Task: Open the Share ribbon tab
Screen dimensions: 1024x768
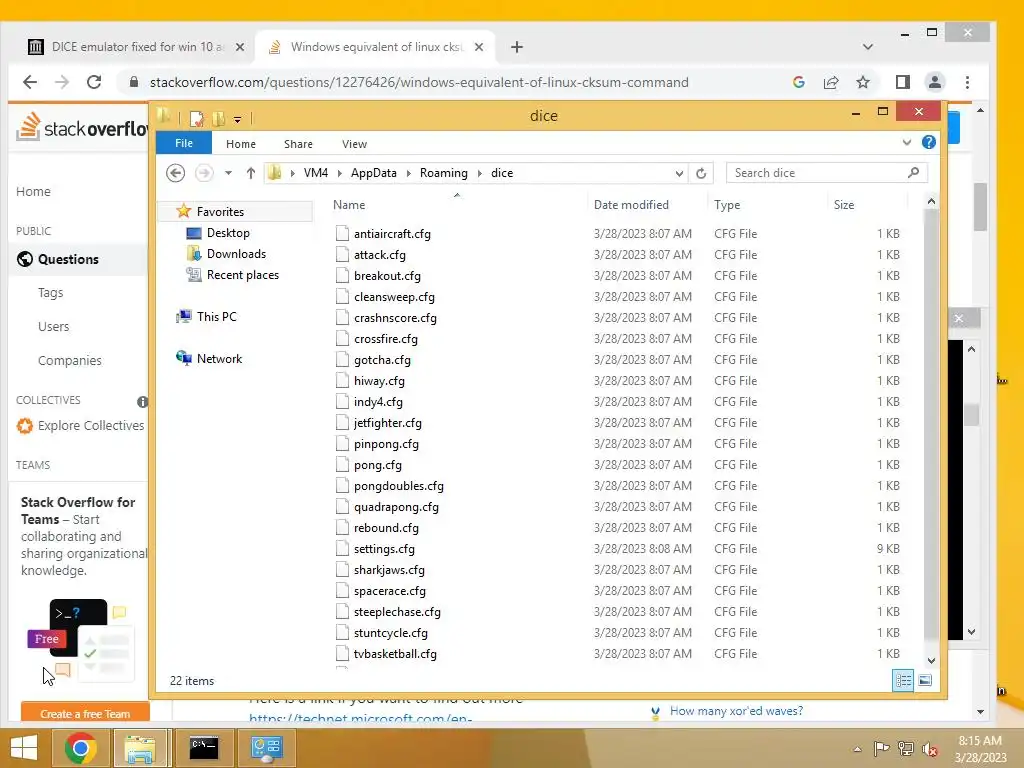Action: click(x=298, y=144)
